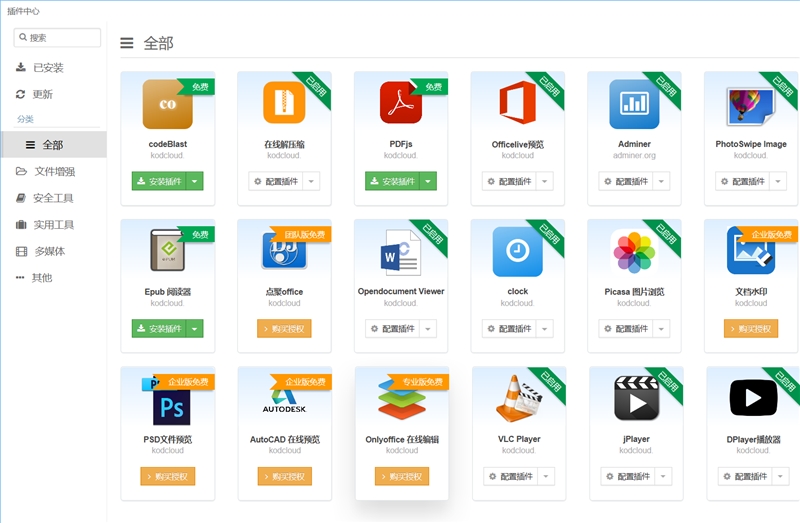Configure the 在线解压缩 plugin
This screenshot has height=523, width=800.
tap(276, 181)
